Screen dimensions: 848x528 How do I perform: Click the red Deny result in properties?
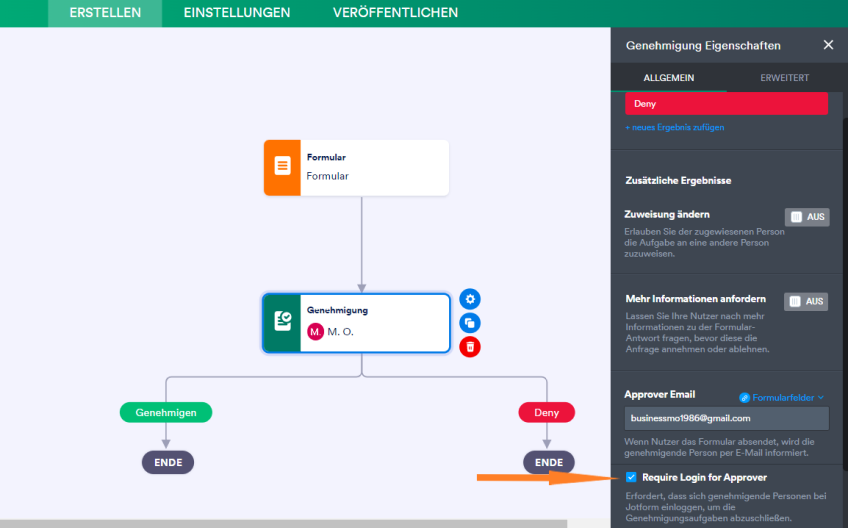click(x=726, y=103)
